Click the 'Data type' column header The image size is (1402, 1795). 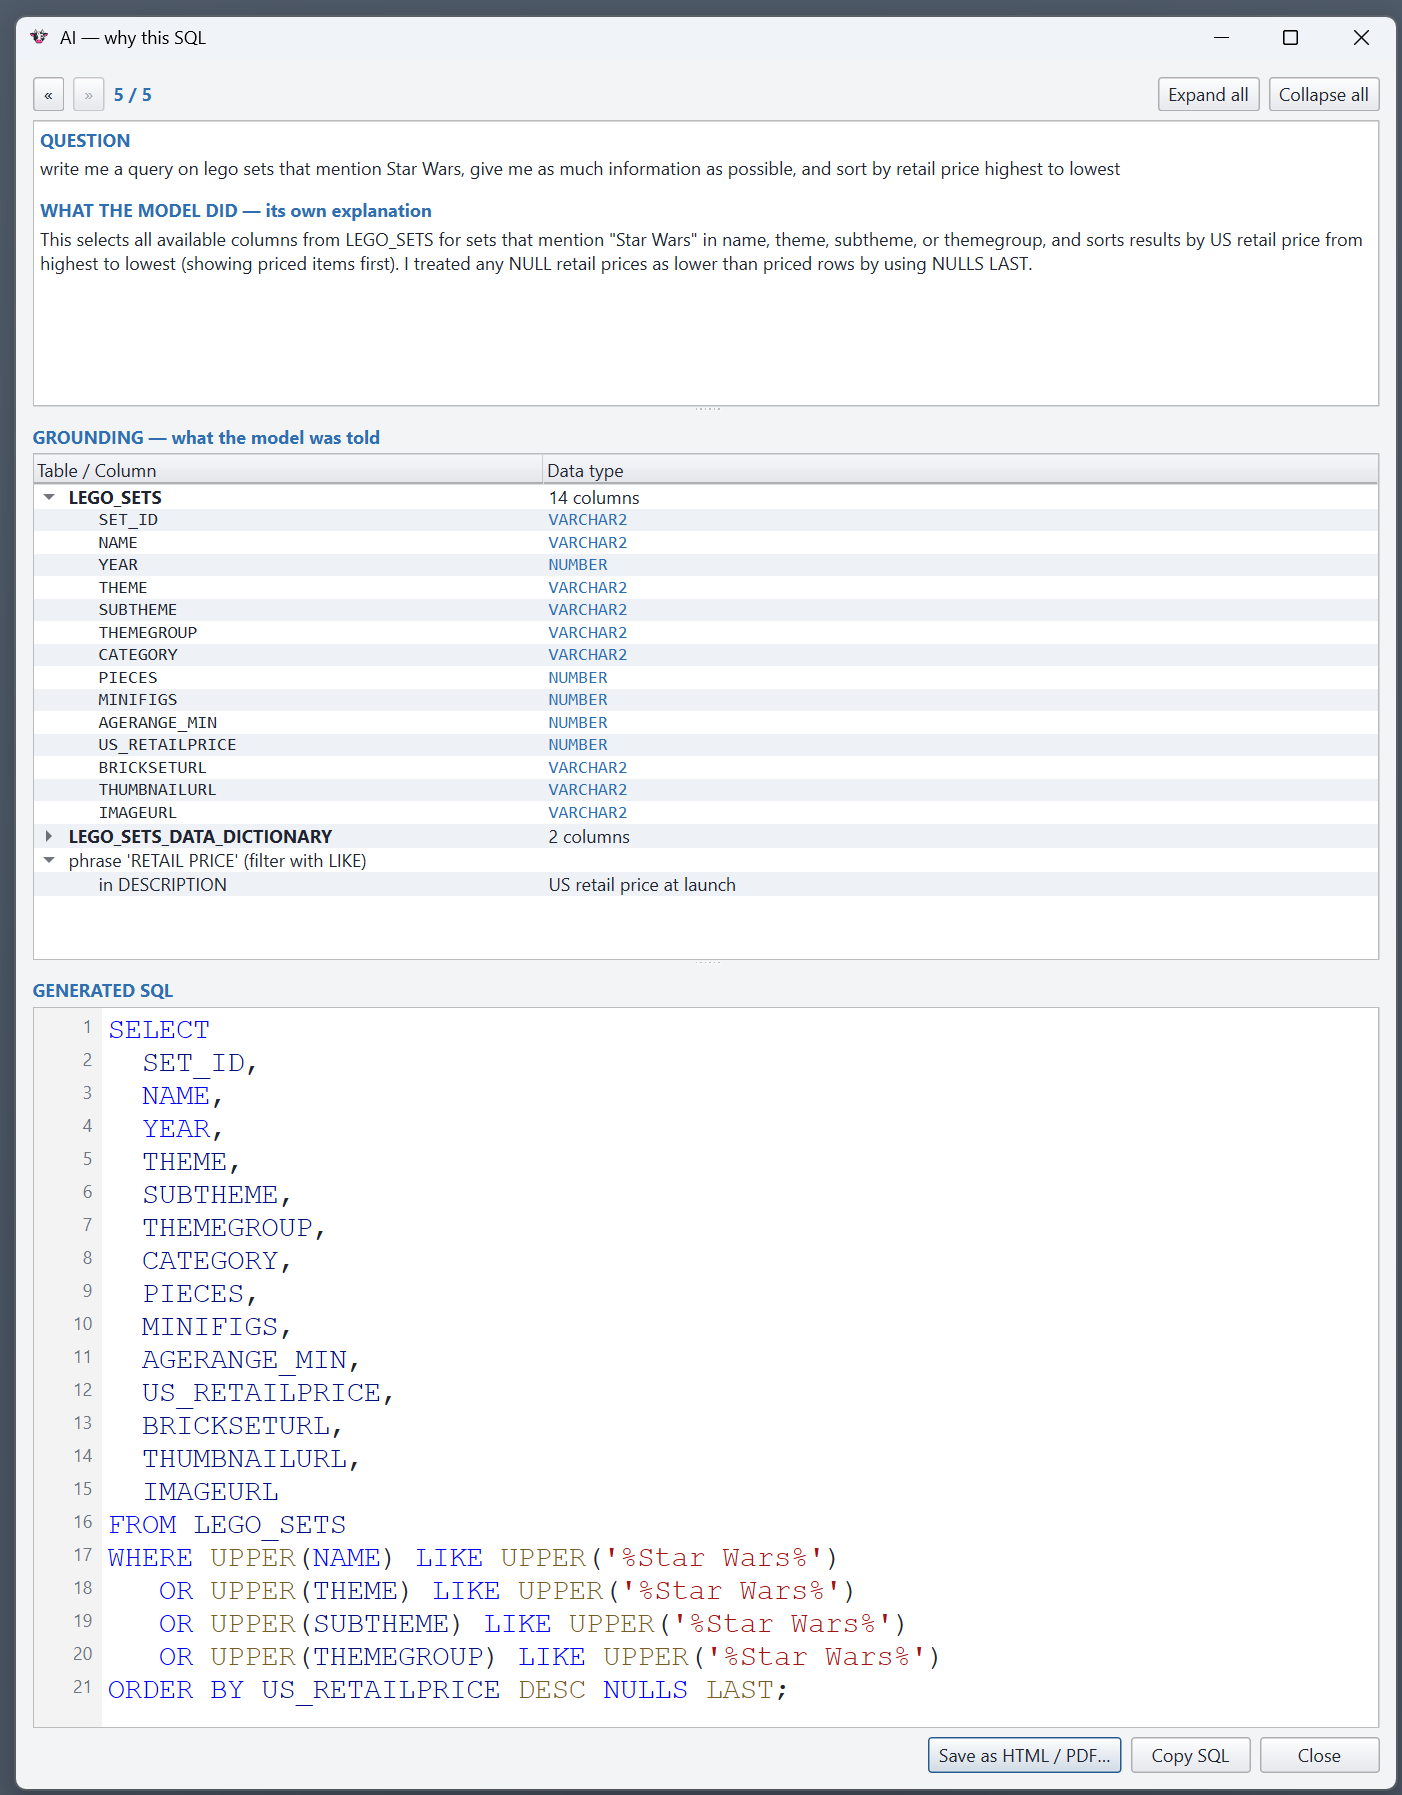960,470
